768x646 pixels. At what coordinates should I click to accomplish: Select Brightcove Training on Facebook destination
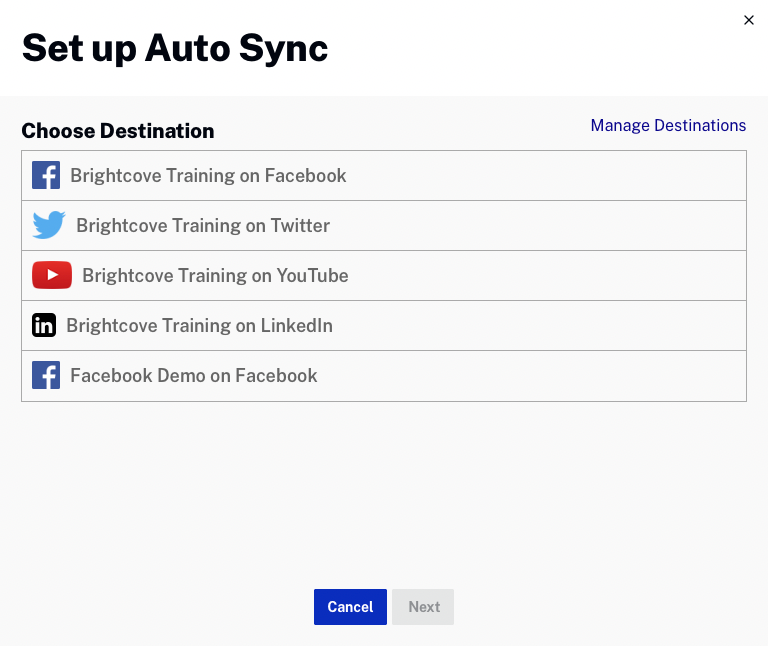208,176
